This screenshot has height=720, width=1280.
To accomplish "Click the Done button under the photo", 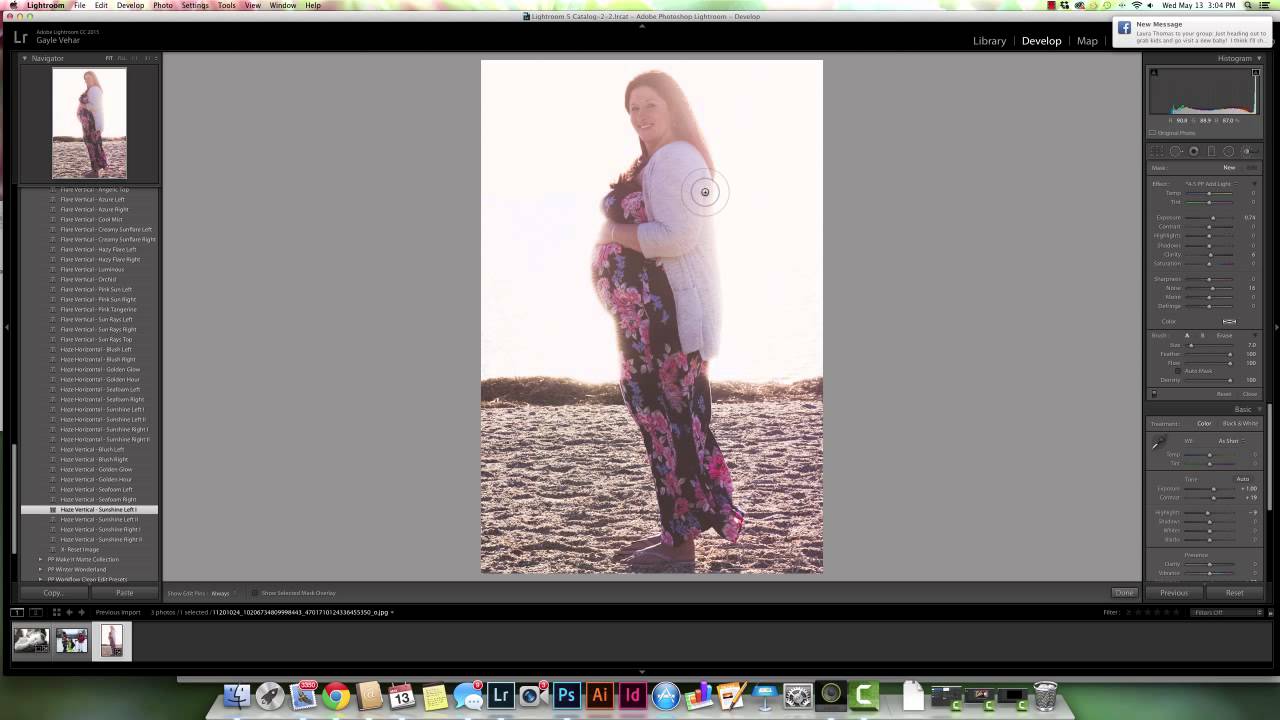I will pos(1124,593).
